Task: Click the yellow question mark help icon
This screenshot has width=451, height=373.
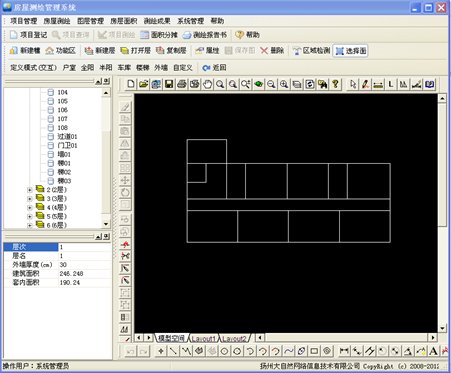Action: 336,84
